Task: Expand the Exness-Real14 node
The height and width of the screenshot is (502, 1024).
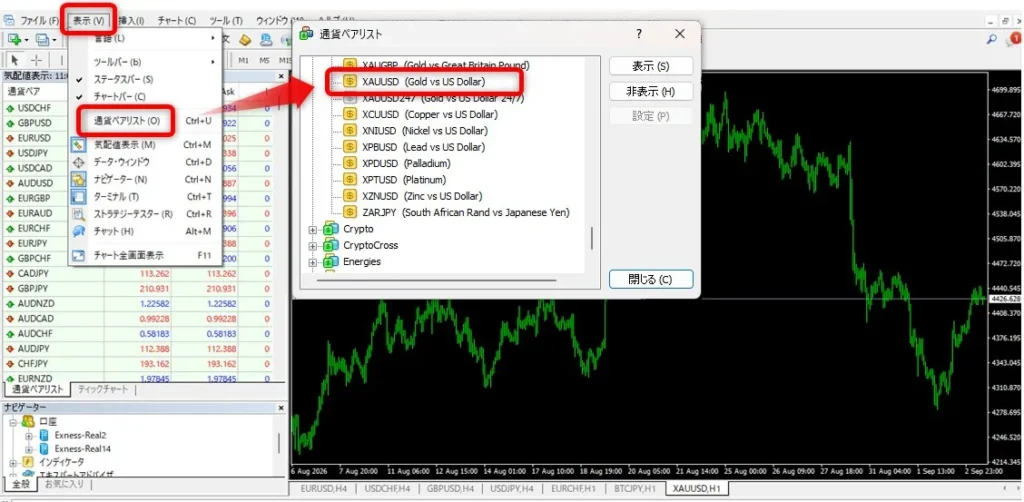Action: [29, 449]
